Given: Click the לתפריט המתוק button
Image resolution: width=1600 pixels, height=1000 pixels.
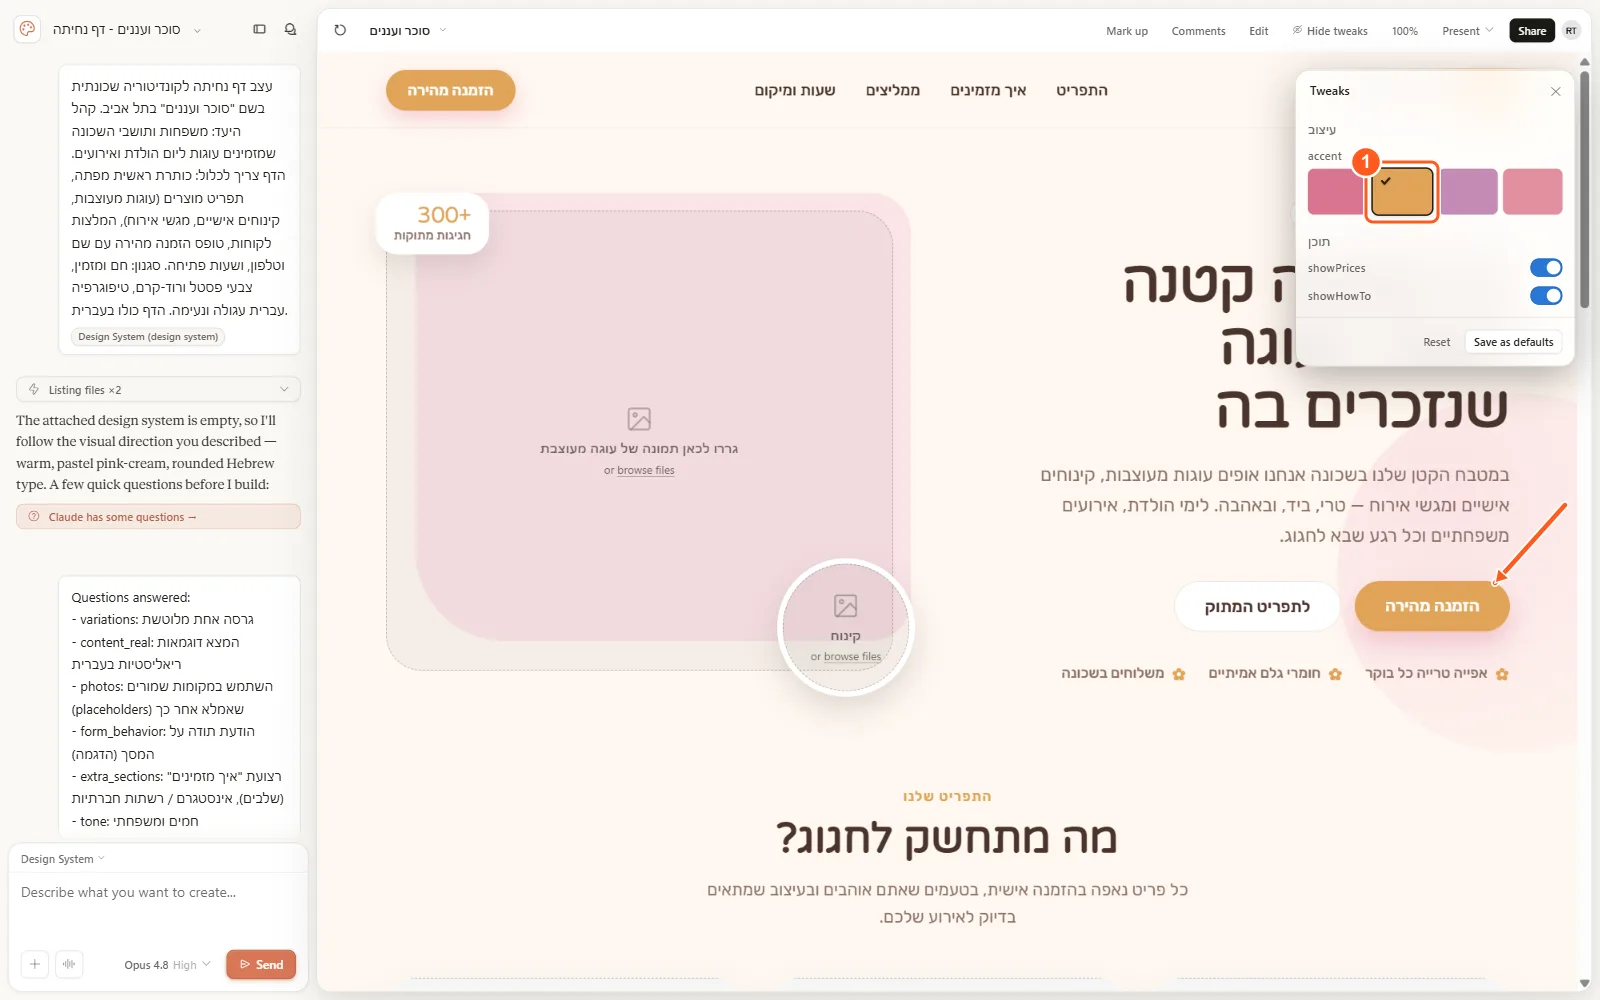Looking at the screenshot, I should (x=1257, y=606).
